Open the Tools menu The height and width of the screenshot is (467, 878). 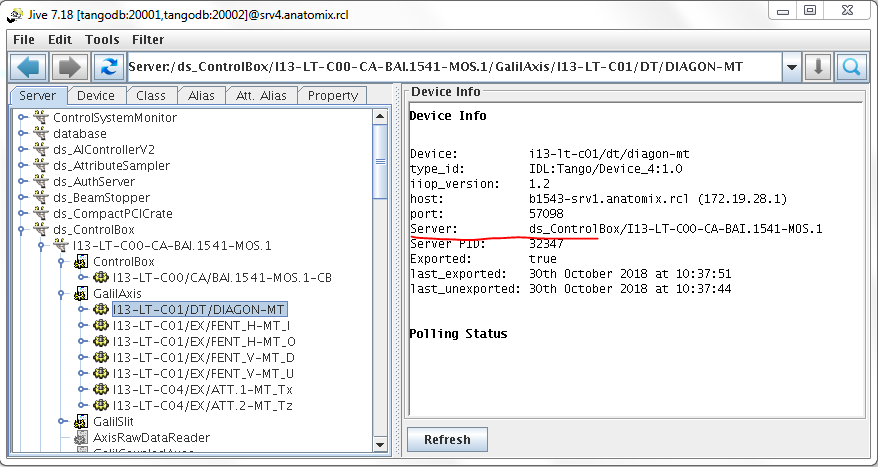[102, 40]
